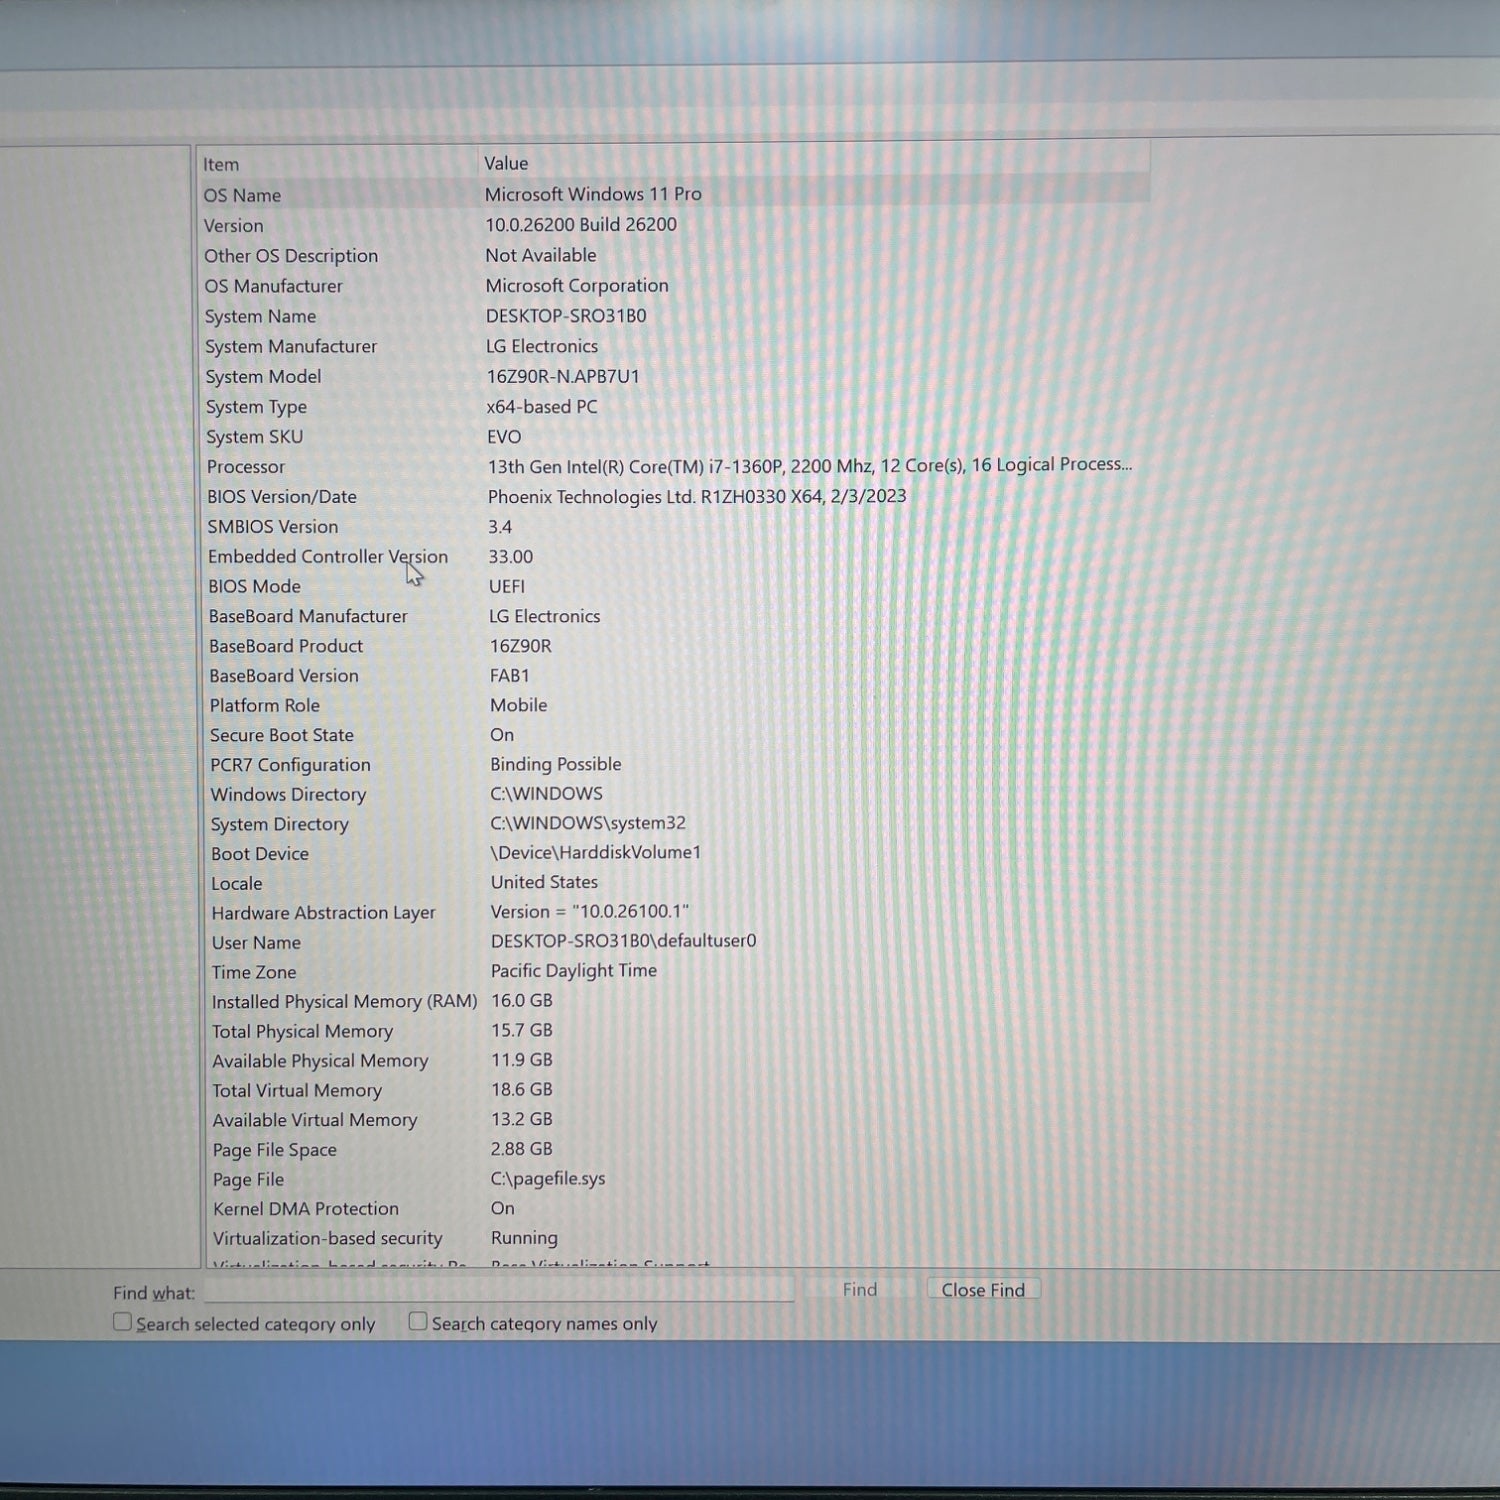Select the 'Locale' row
1500x1500 pixels.
pos(674,883)
